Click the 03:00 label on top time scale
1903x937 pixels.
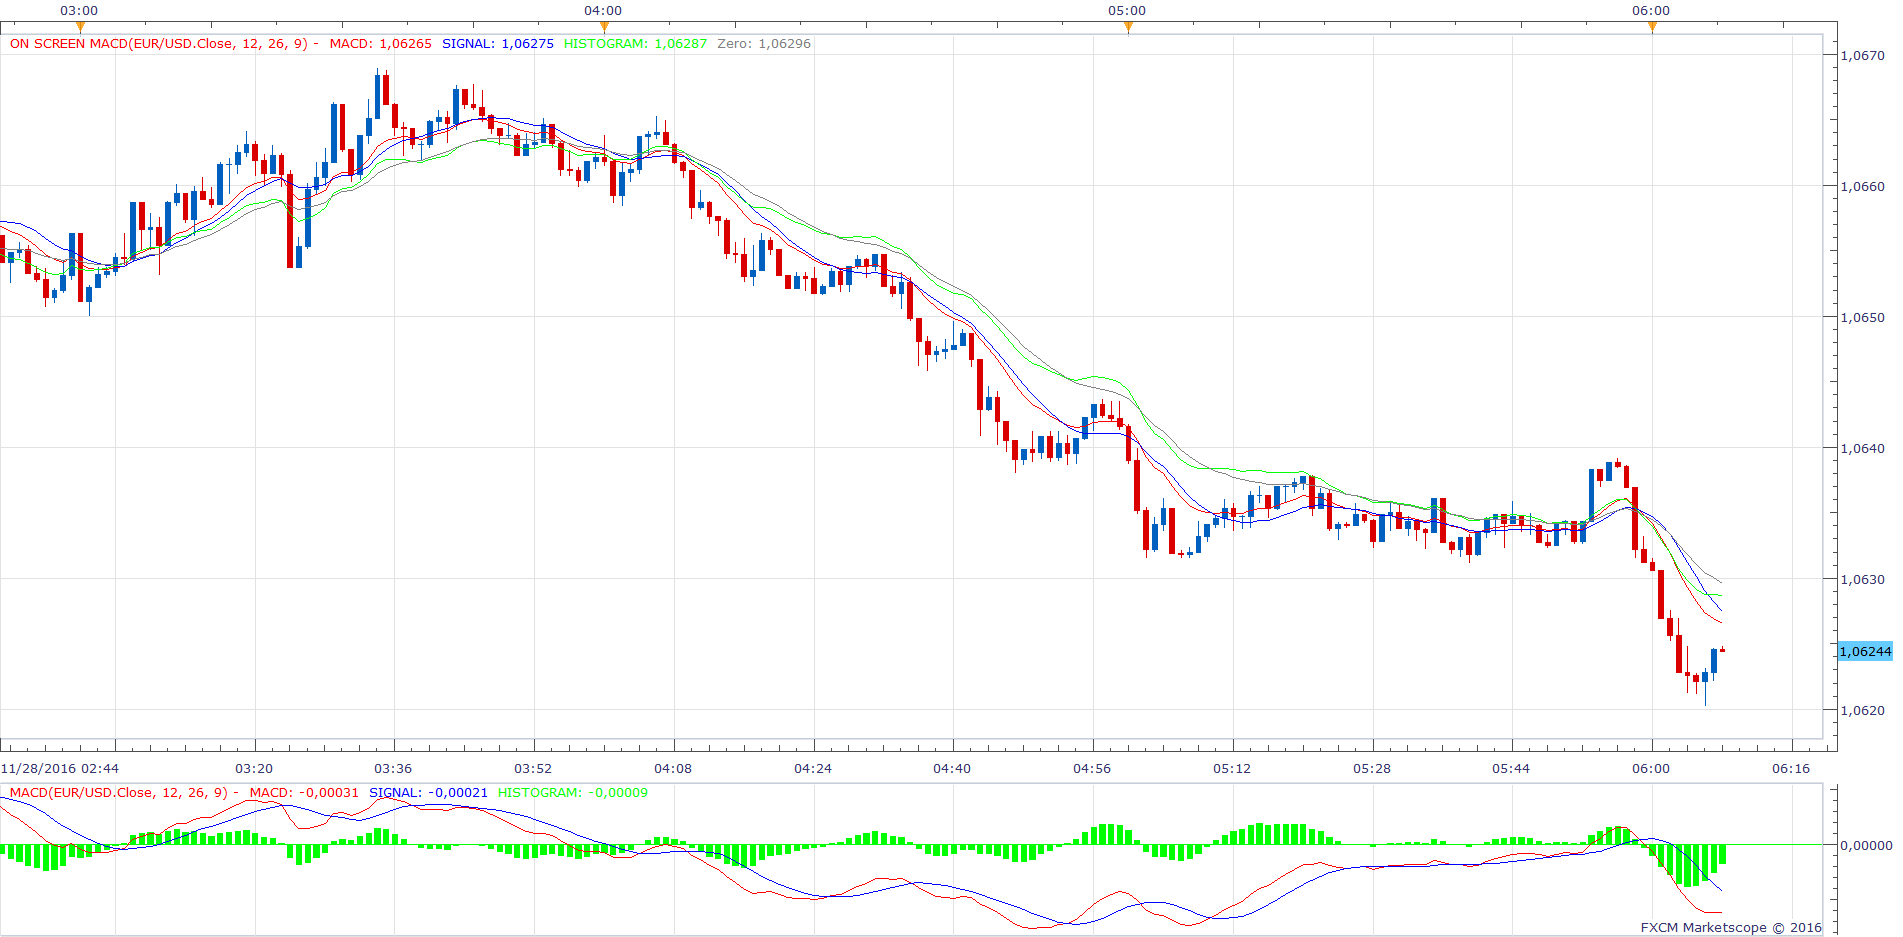(79, 10)
